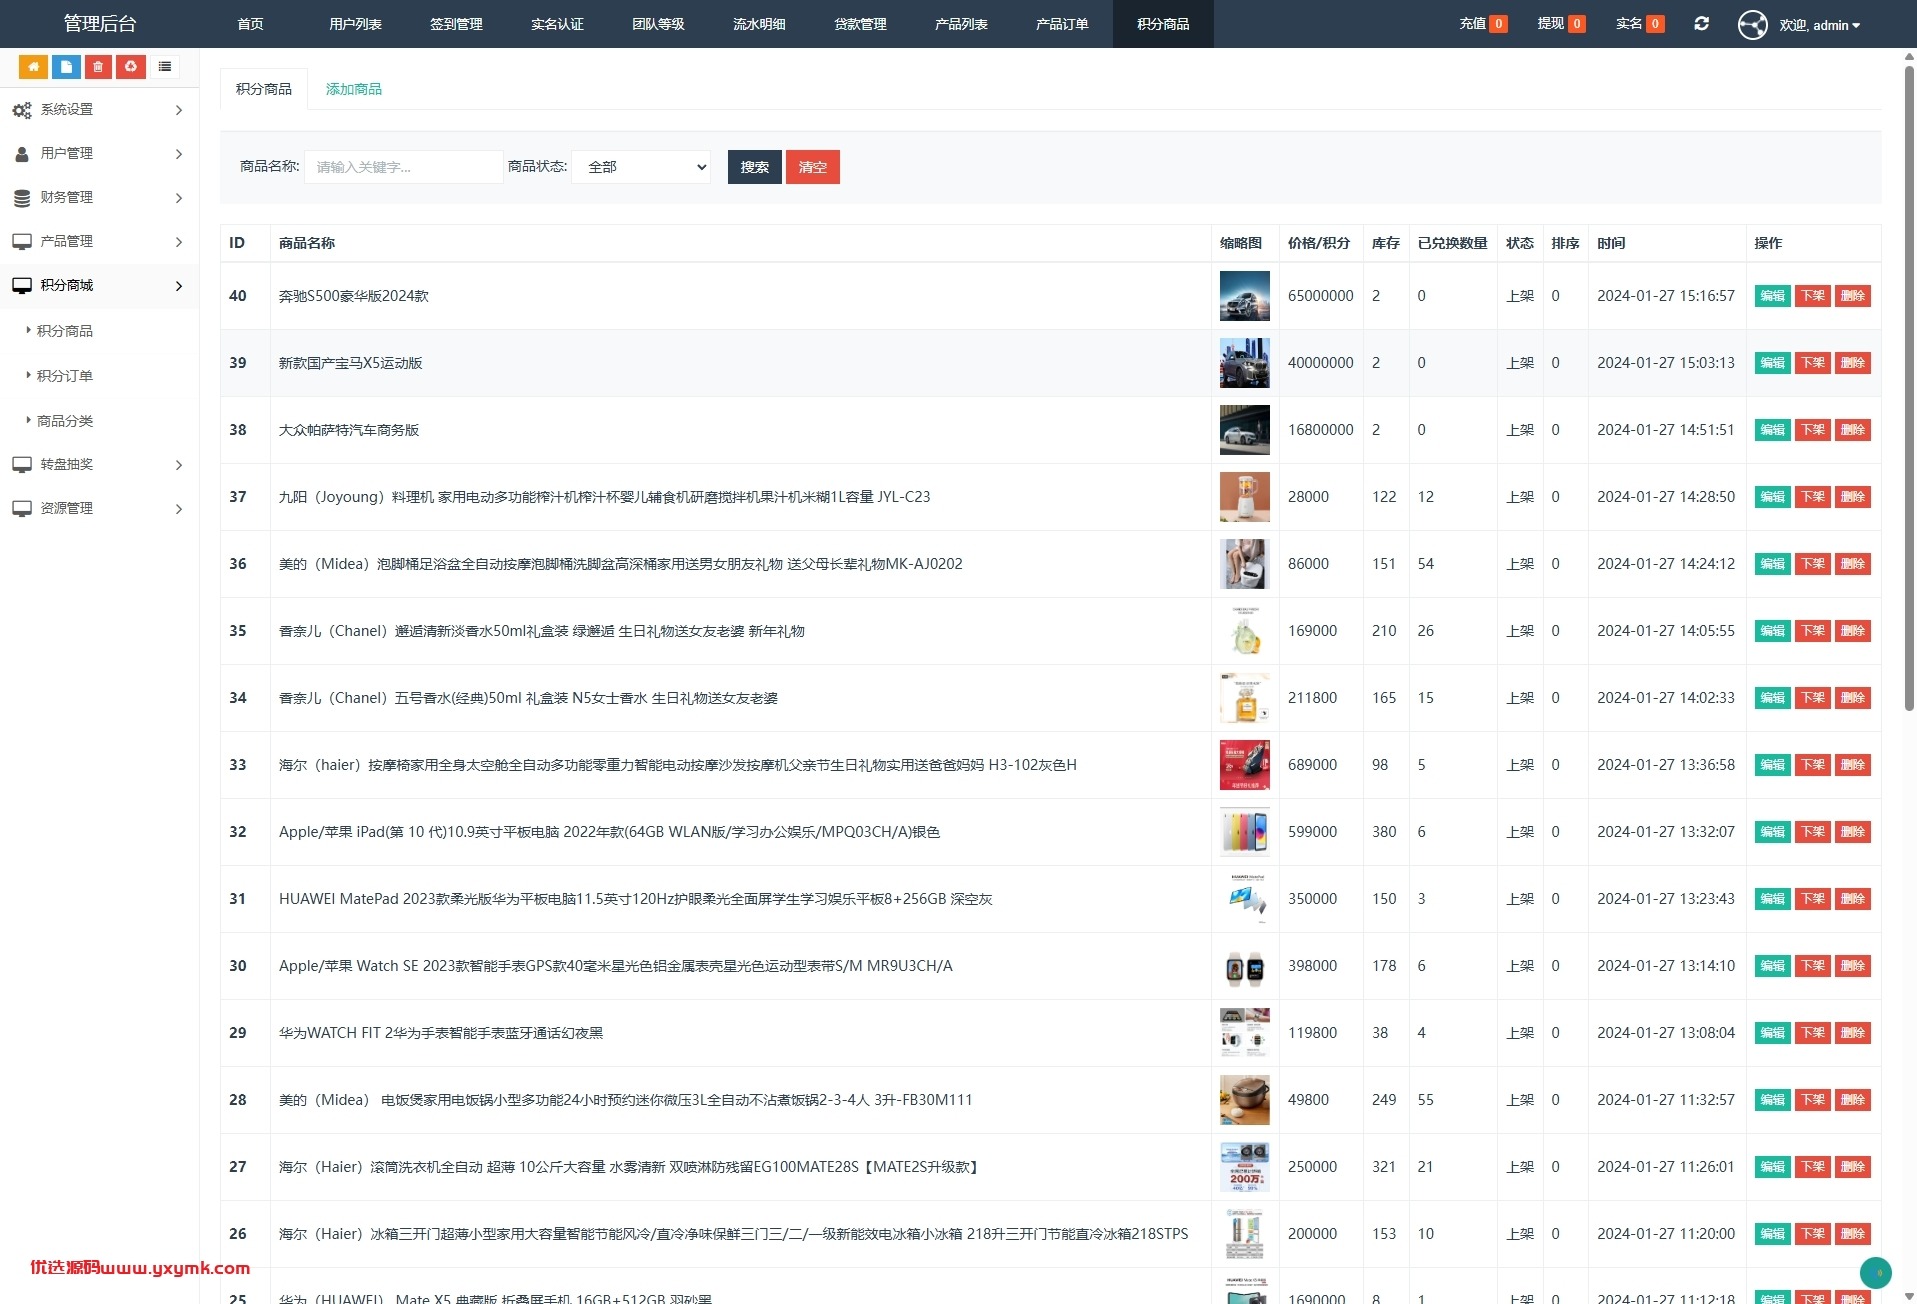Toggle the sidebar list menu icon

(x=165, y=67)
